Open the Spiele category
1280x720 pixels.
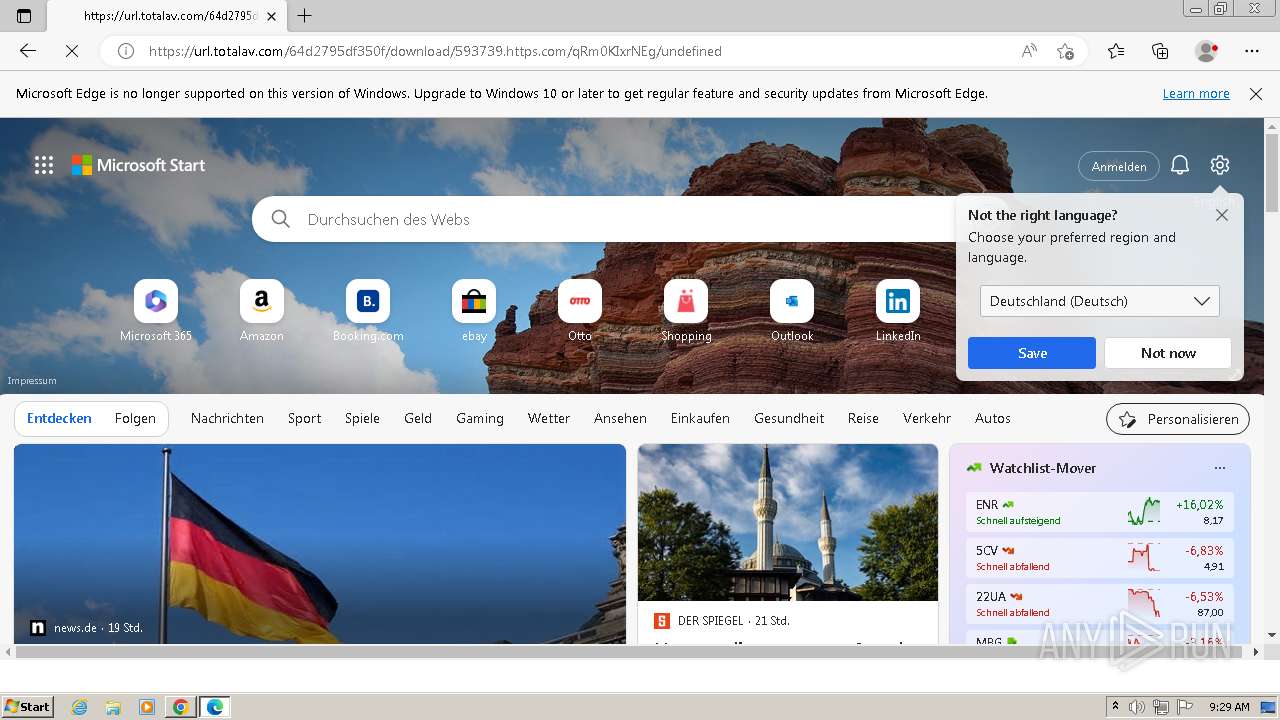click(362, 419)
